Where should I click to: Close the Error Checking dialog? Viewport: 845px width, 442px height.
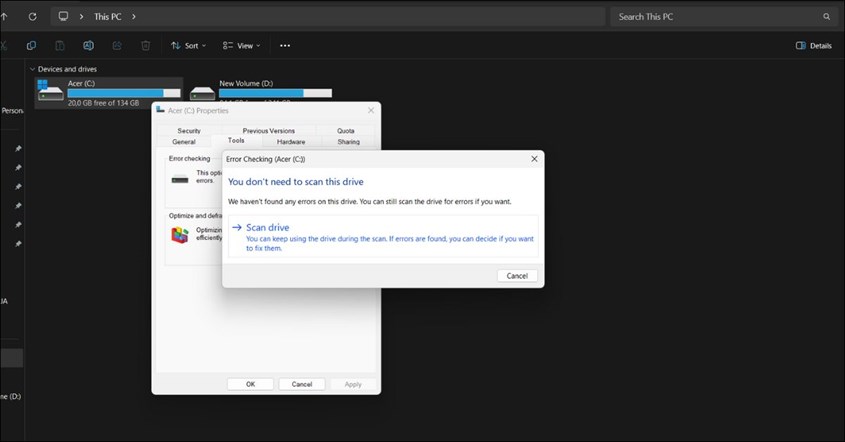pos(534,159)
